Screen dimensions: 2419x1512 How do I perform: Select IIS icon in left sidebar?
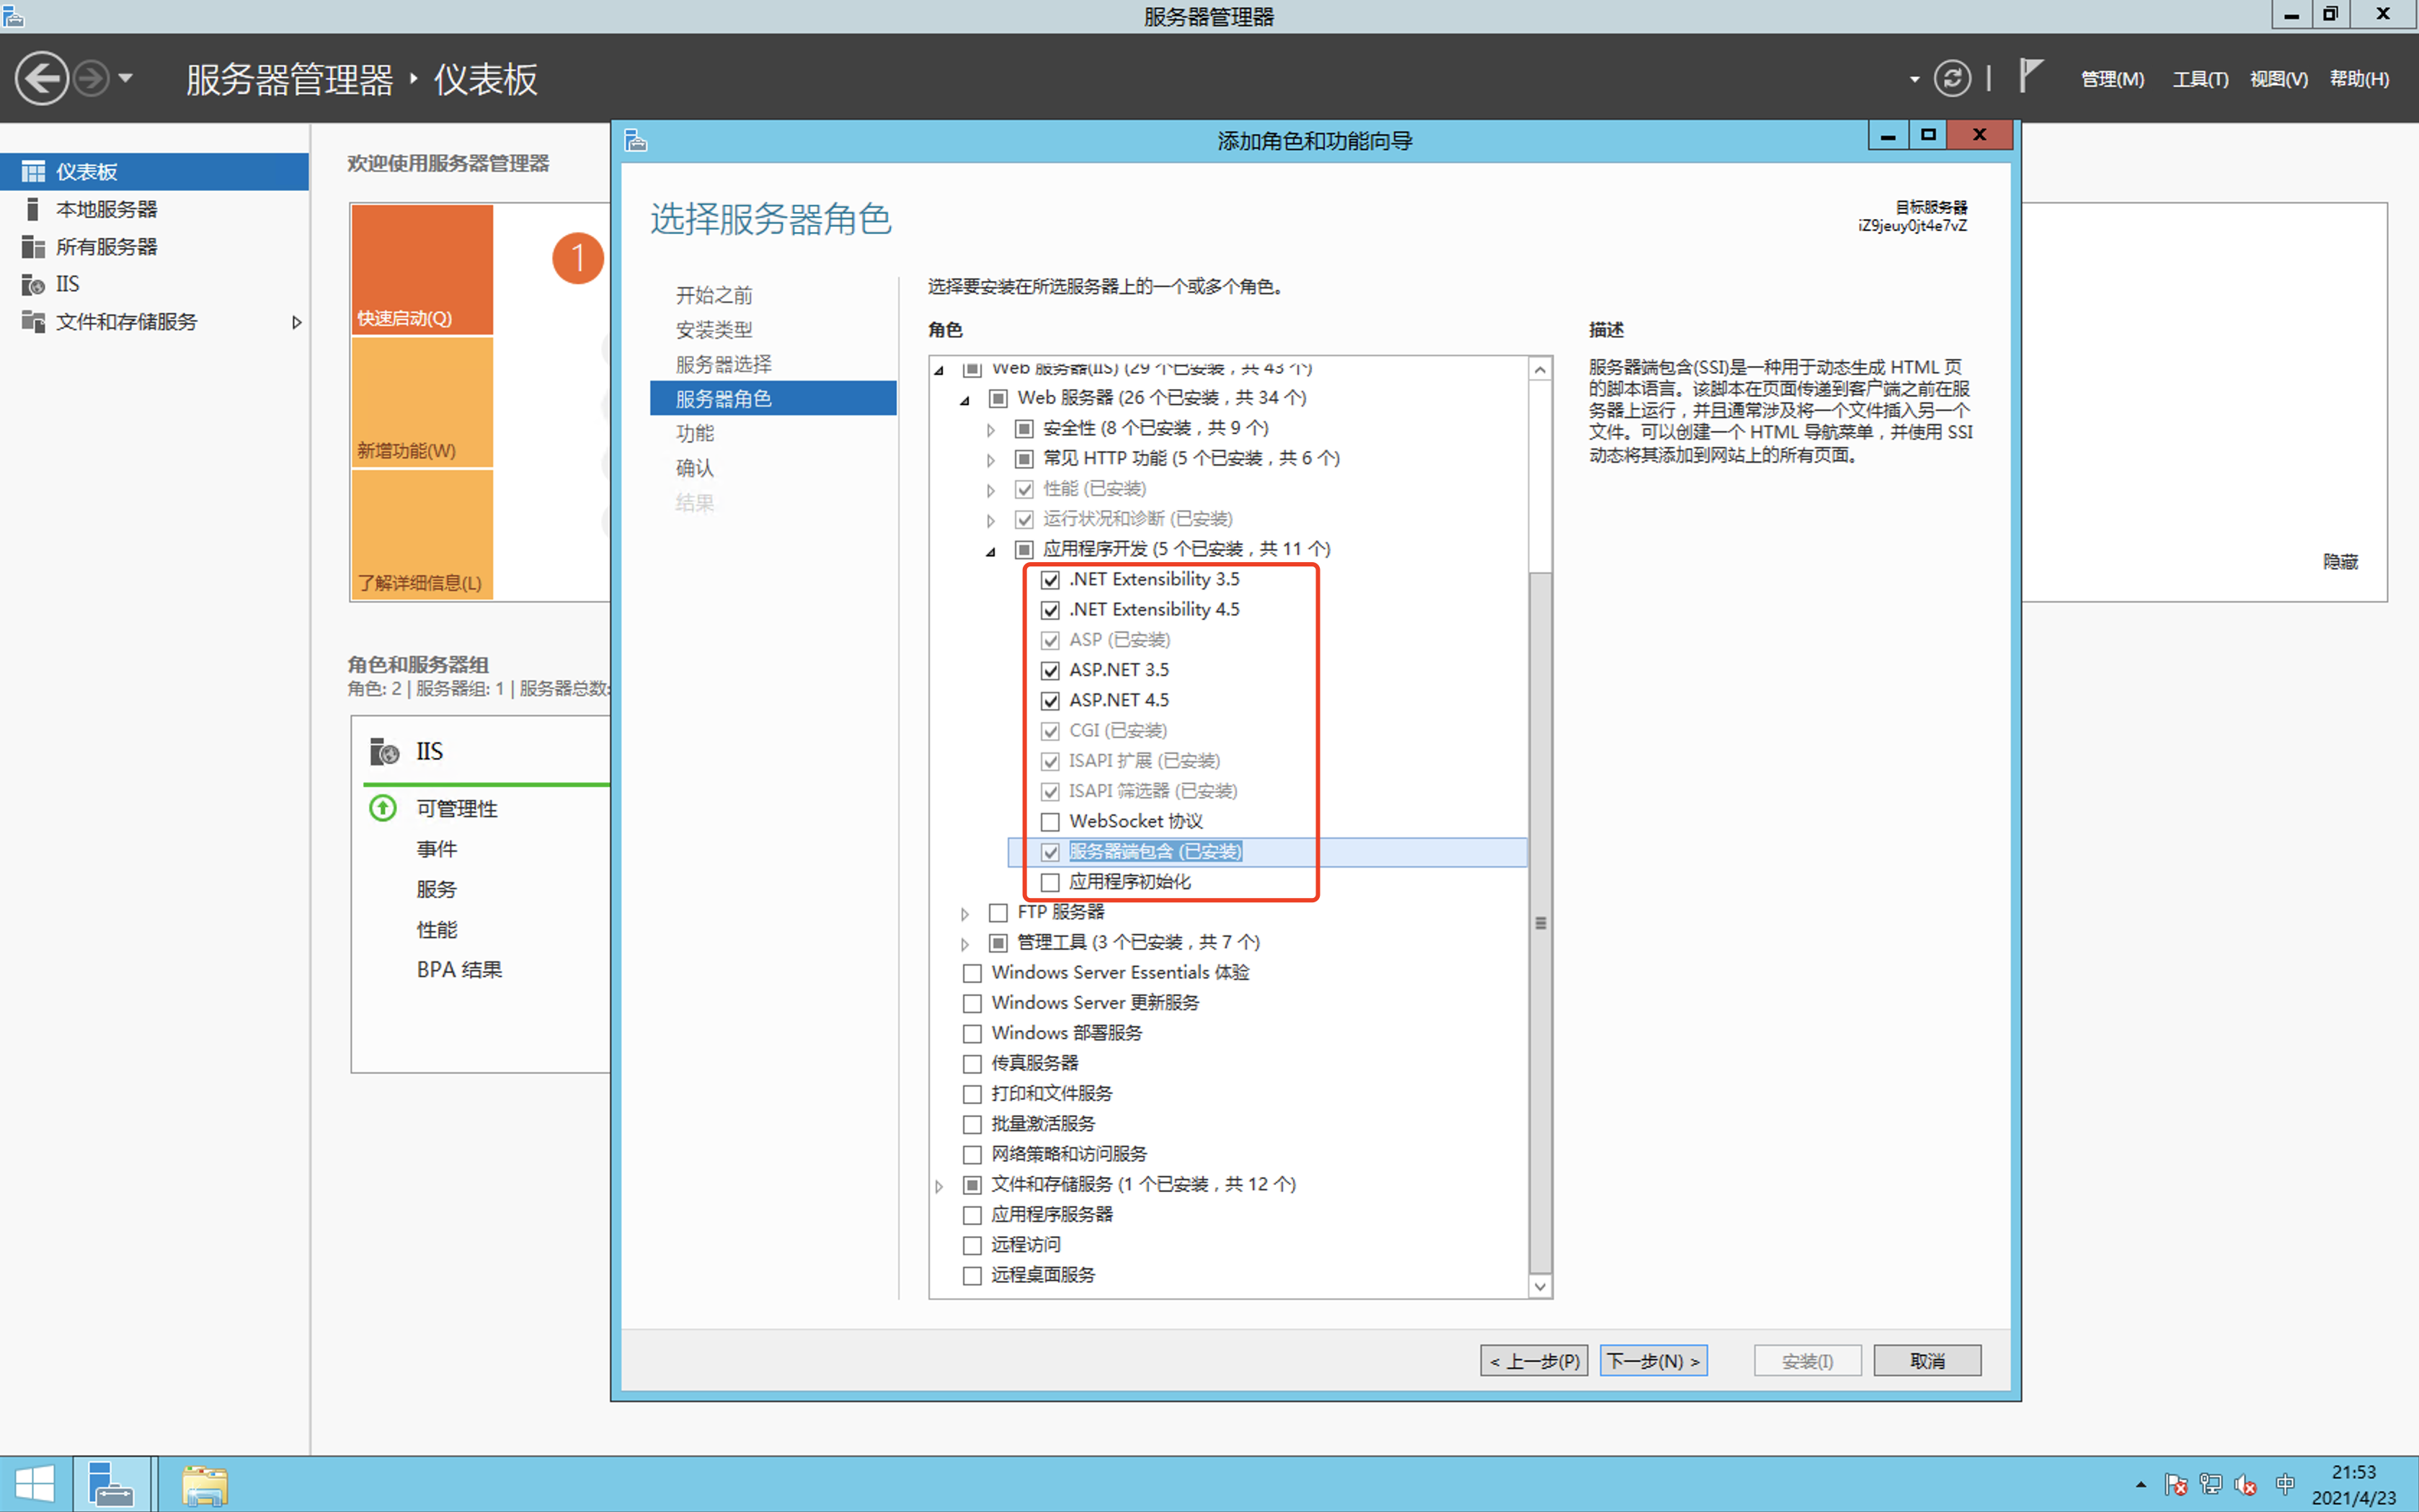pos(33,285)
